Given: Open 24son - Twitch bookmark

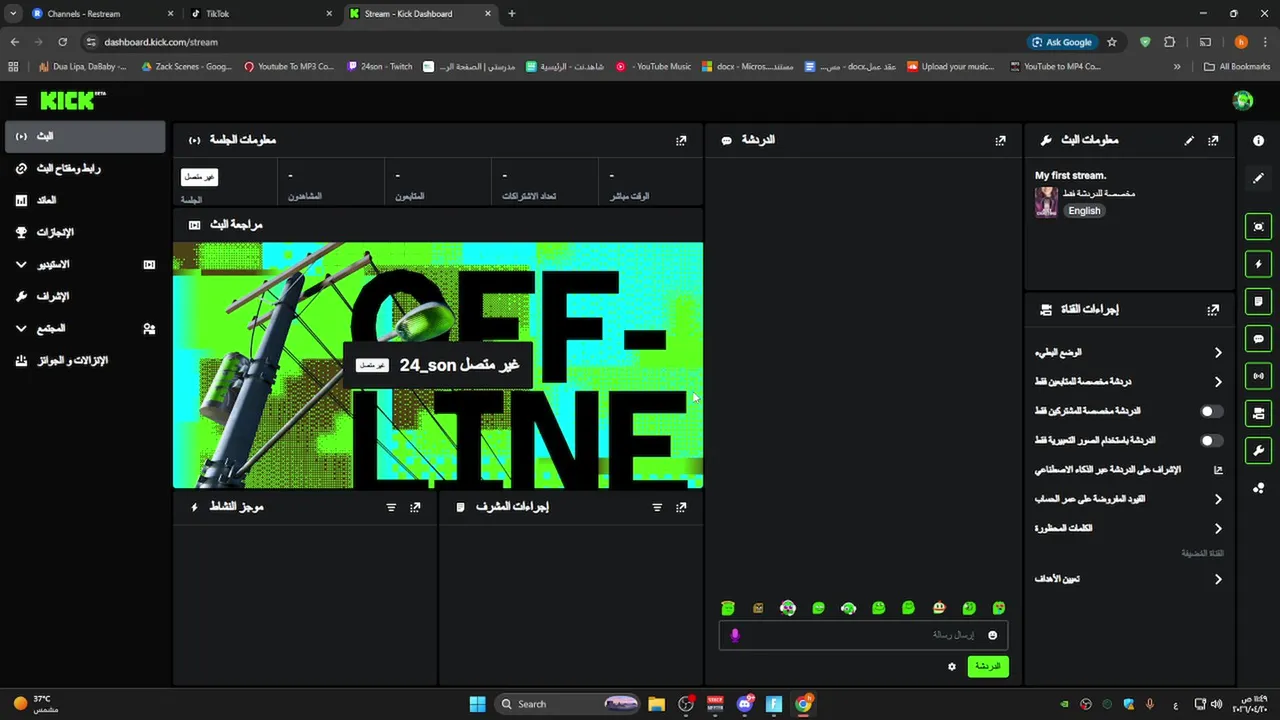Looking at the screenshot, I should click(x=380, y=67).
